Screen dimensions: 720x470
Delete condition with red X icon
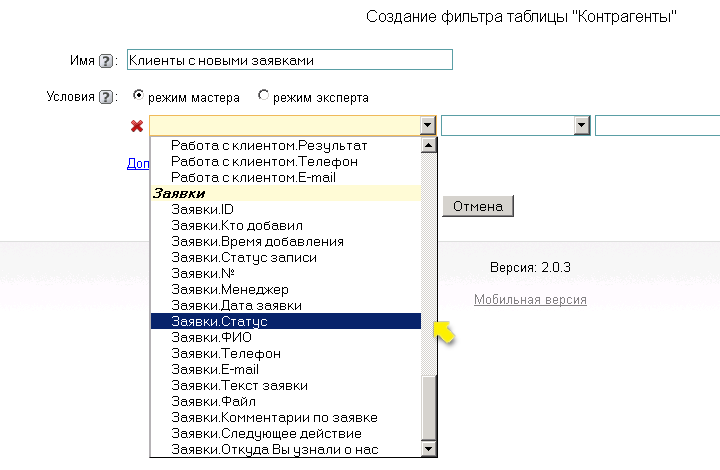137,126
